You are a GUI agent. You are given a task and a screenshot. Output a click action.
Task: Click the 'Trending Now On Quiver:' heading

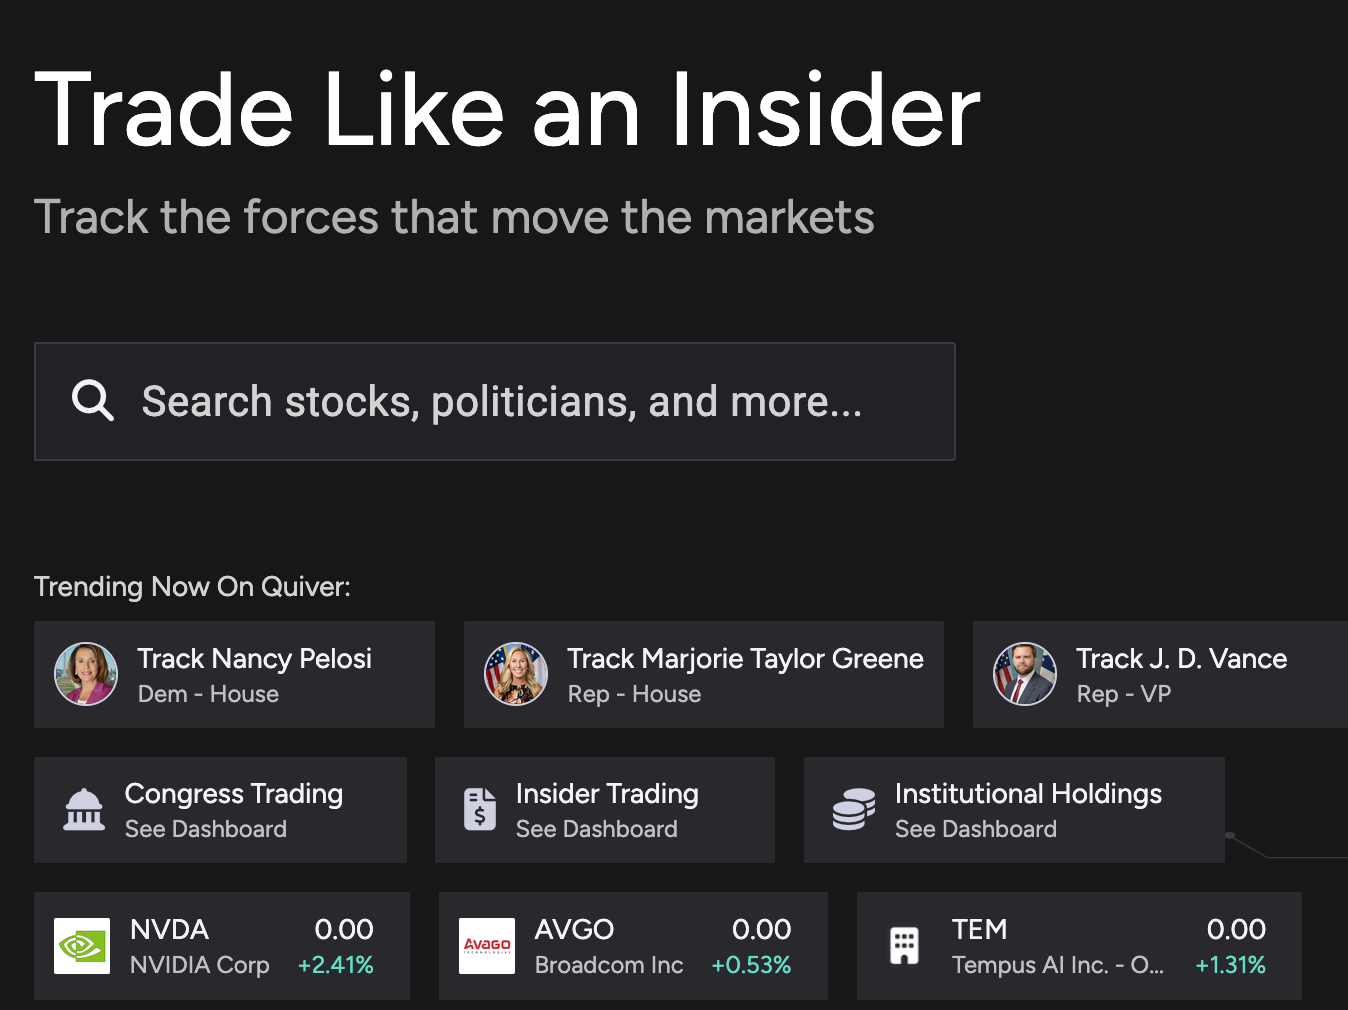tap(192, 586)
